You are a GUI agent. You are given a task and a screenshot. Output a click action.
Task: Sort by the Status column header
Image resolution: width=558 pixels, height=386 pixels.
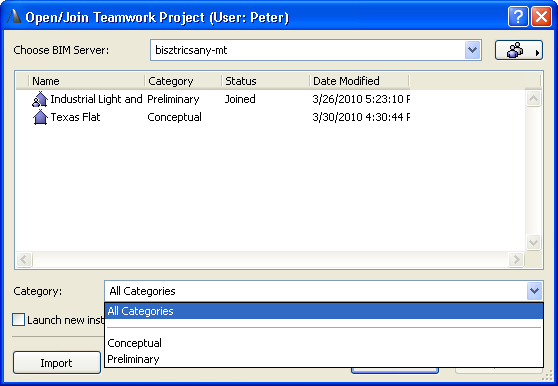point(265,81)
